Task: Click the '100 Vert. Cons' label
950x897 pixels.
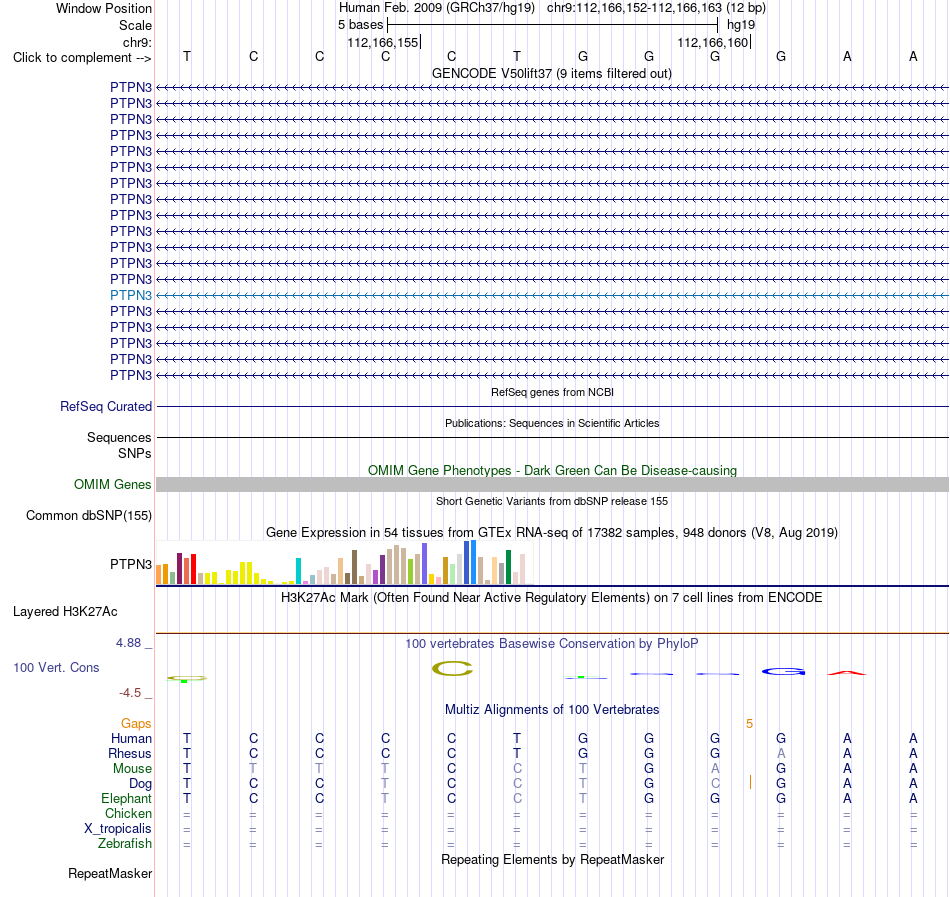Action: [x=56, y=667]
